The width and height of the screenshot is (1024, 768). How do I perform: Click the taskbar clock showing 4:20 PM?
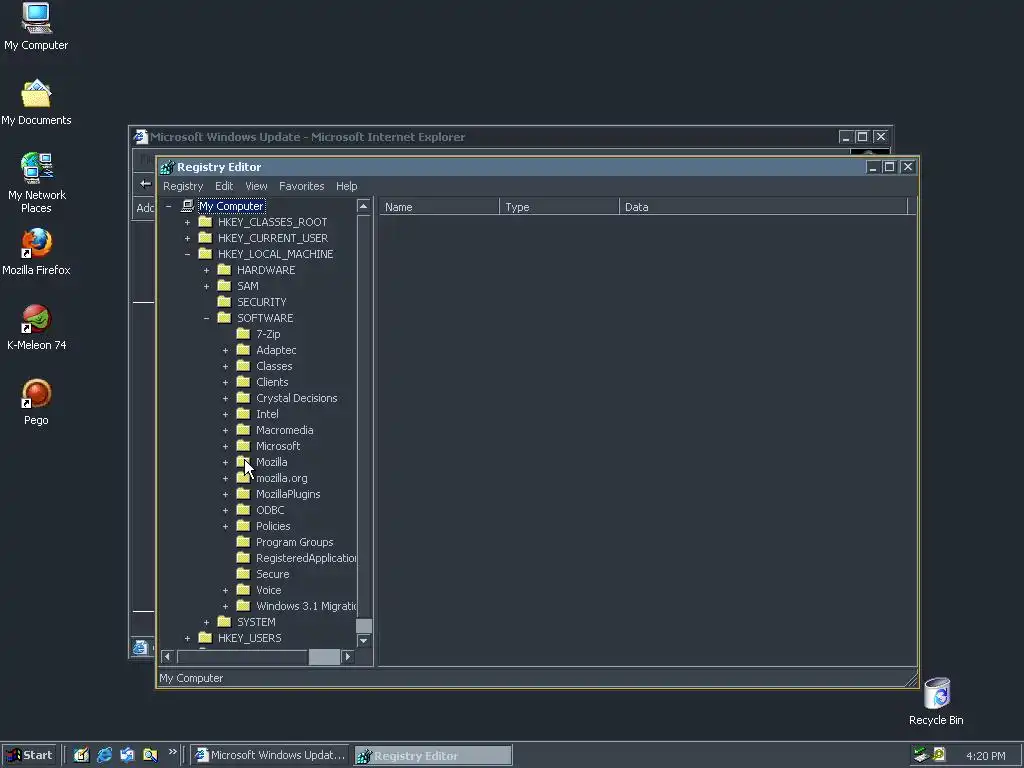click(985, 756)
